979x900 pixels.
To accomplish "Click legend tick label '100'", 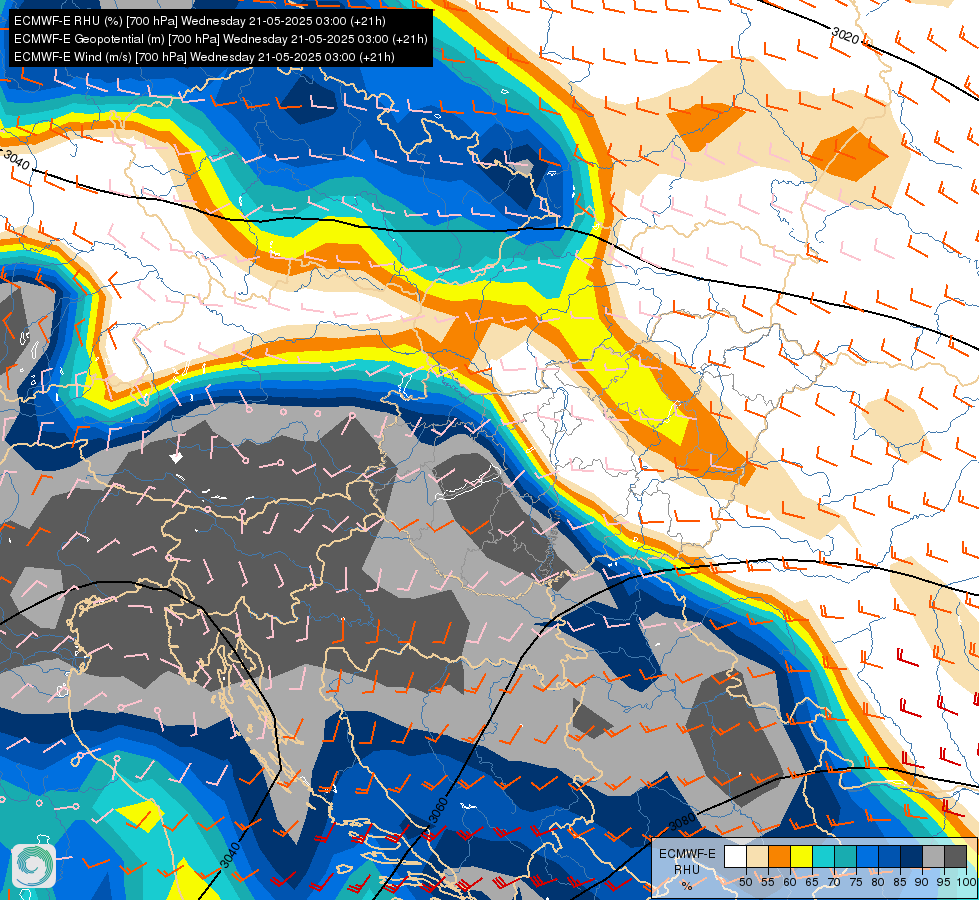I will tap(966, 882).
